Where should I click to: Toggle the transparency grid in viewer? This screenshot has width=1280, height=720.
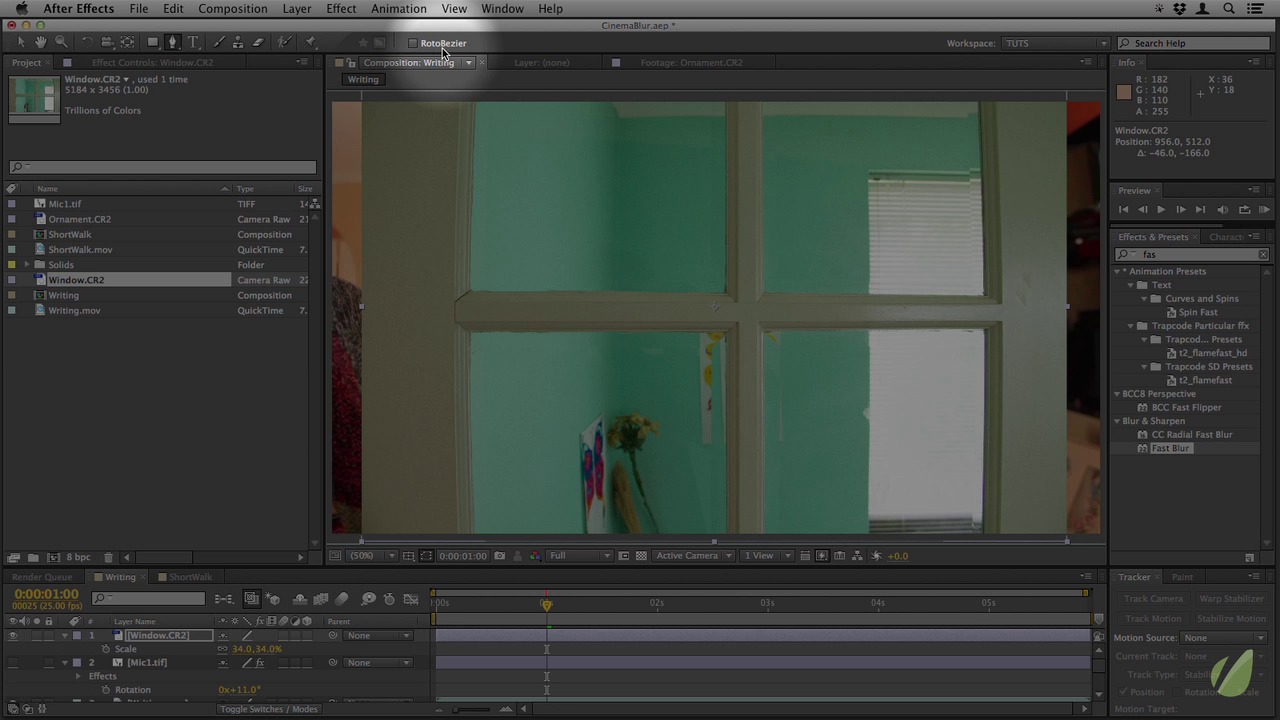[641, 556]
